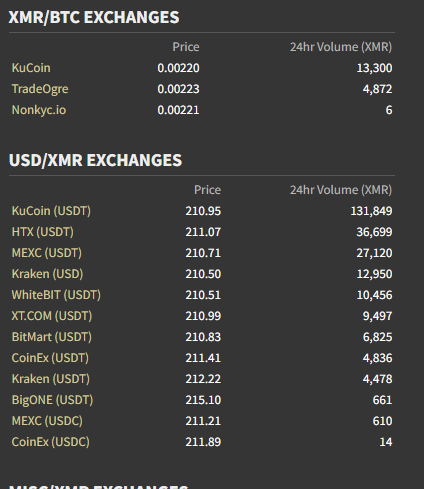
Task: Open the WhiteBIT (USDT) exchange link
Action: click(x=56, y=295)
